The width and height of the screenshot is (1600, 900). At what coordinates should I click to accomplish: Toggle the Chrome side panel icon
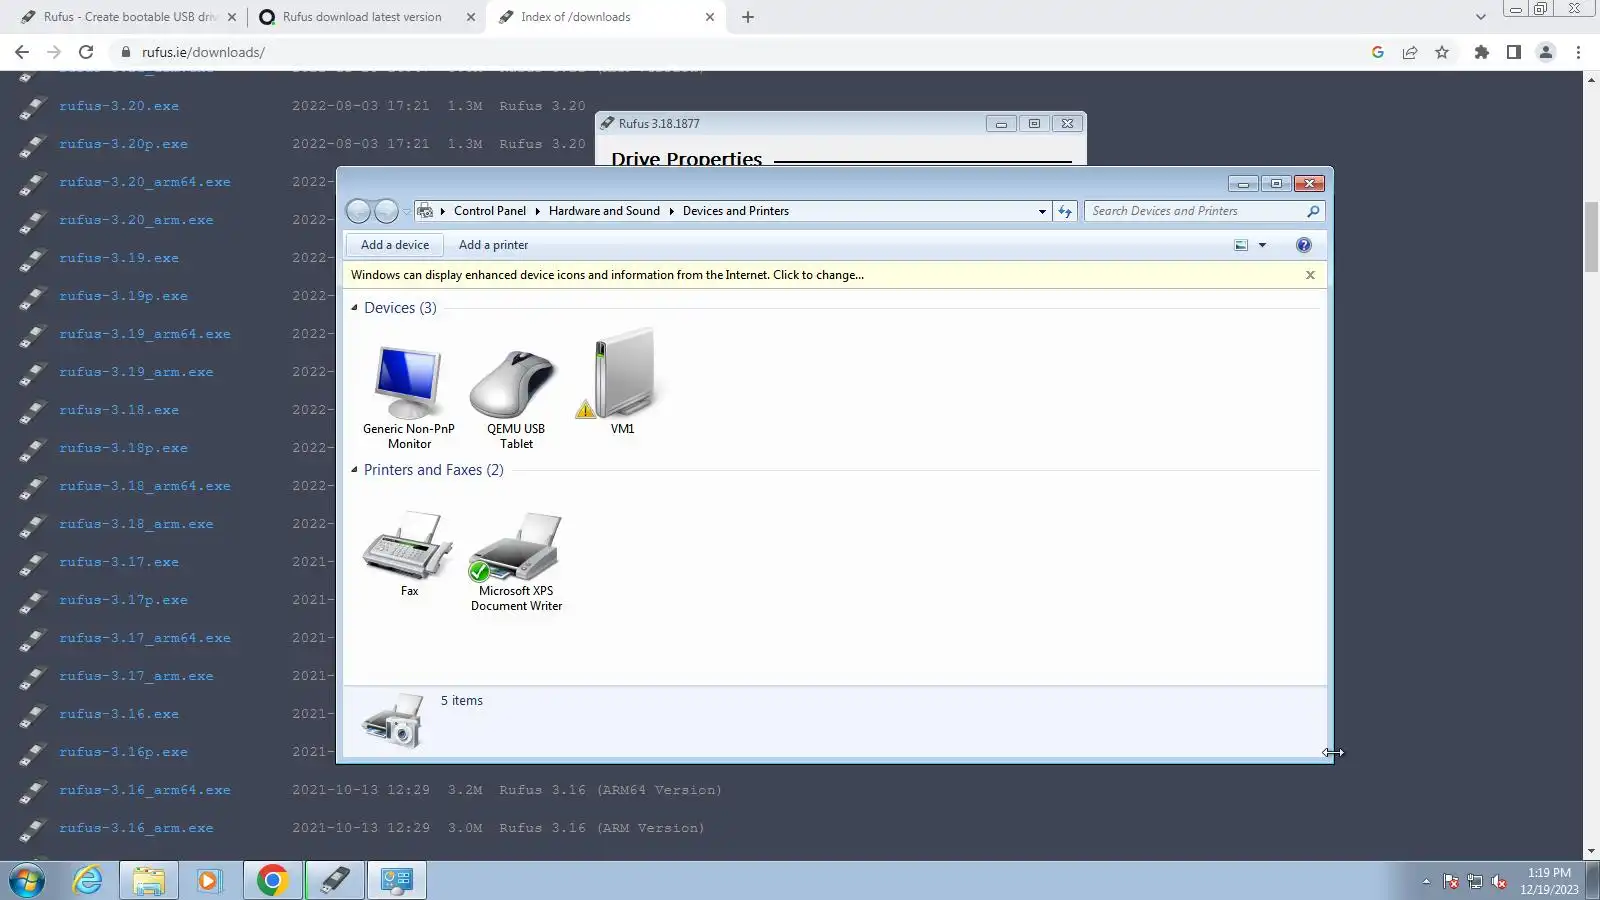[1514, 52]
